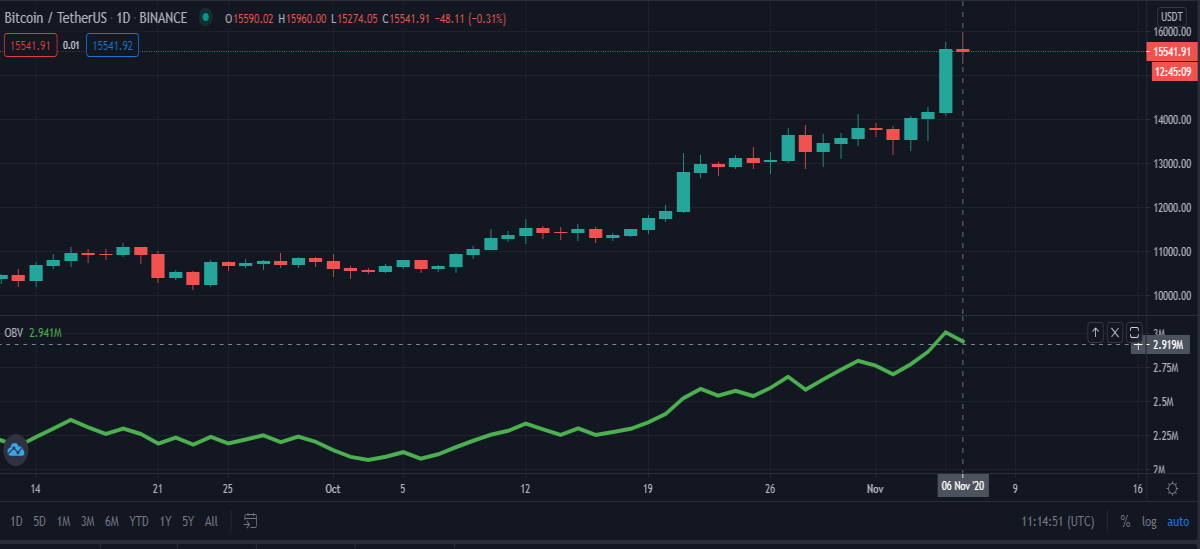Select the YTD date range

coord(139,521)
